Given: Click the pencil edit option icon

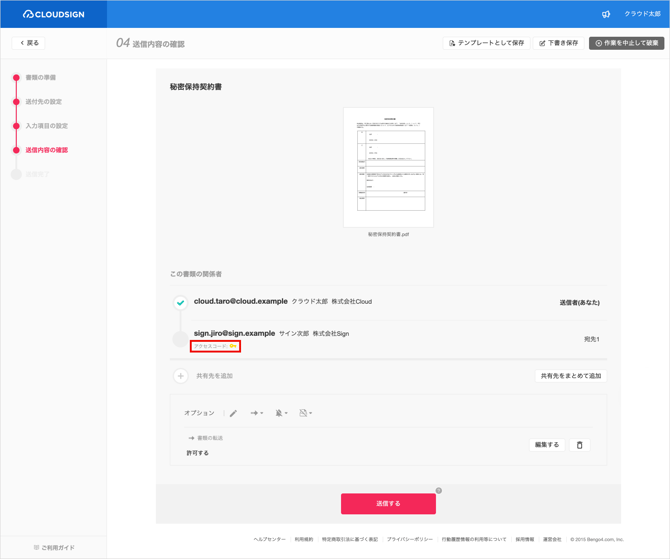Looking at the screenshot, I should [x=233, y=413].
